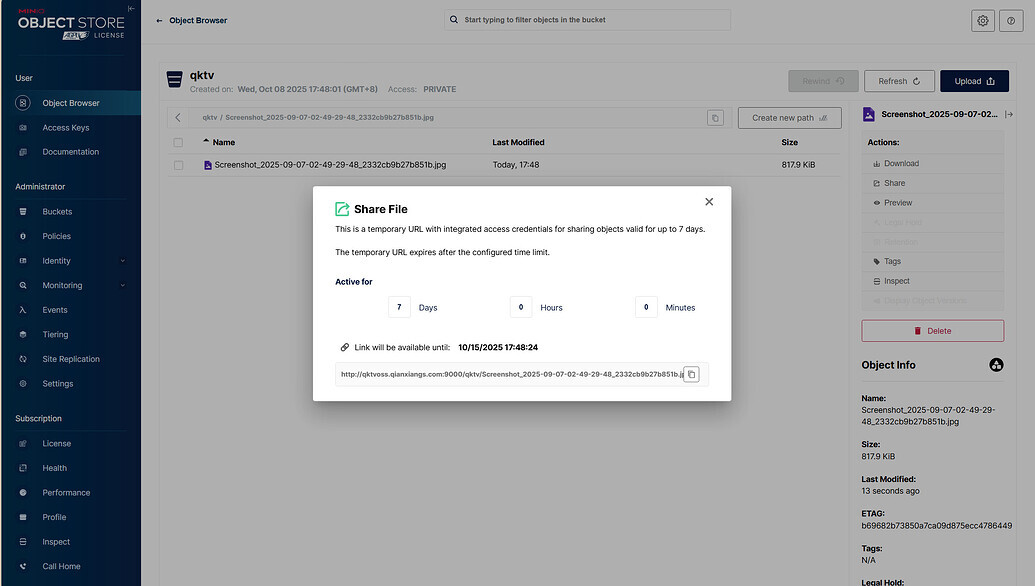Go back with the path arrow
The width and height of the screenshot is (1035, 586).
178,118
